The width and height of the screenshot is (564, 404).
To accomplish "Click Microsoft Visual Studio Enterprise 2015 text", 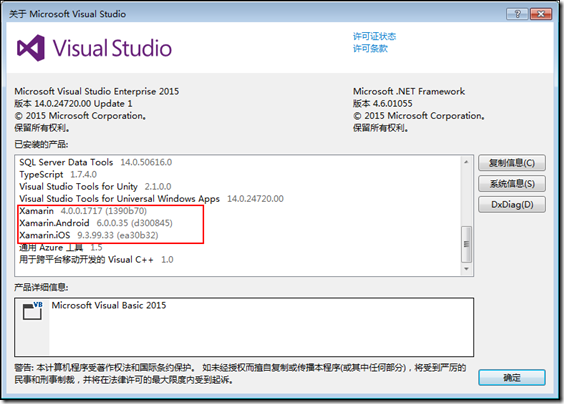I will pos(96,91).
